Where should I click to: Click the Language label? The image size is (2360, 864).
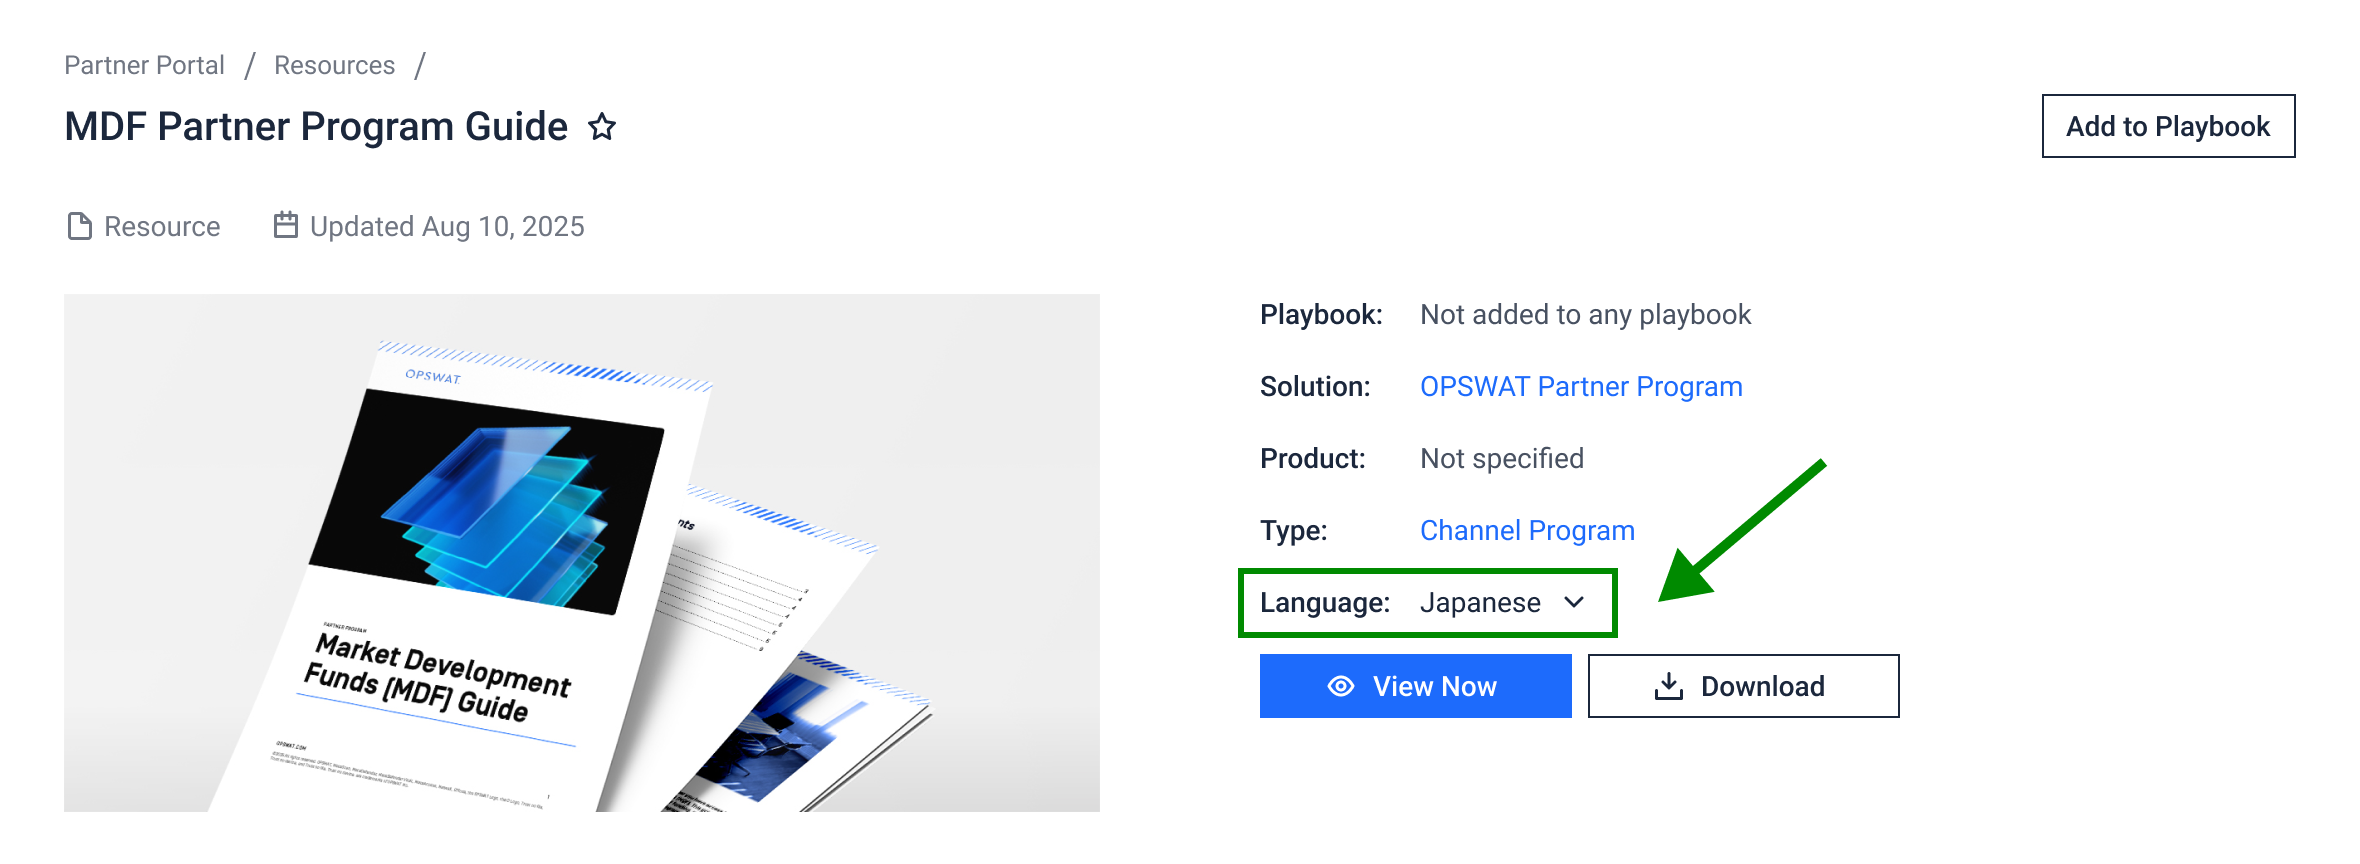coord(1324,603)
